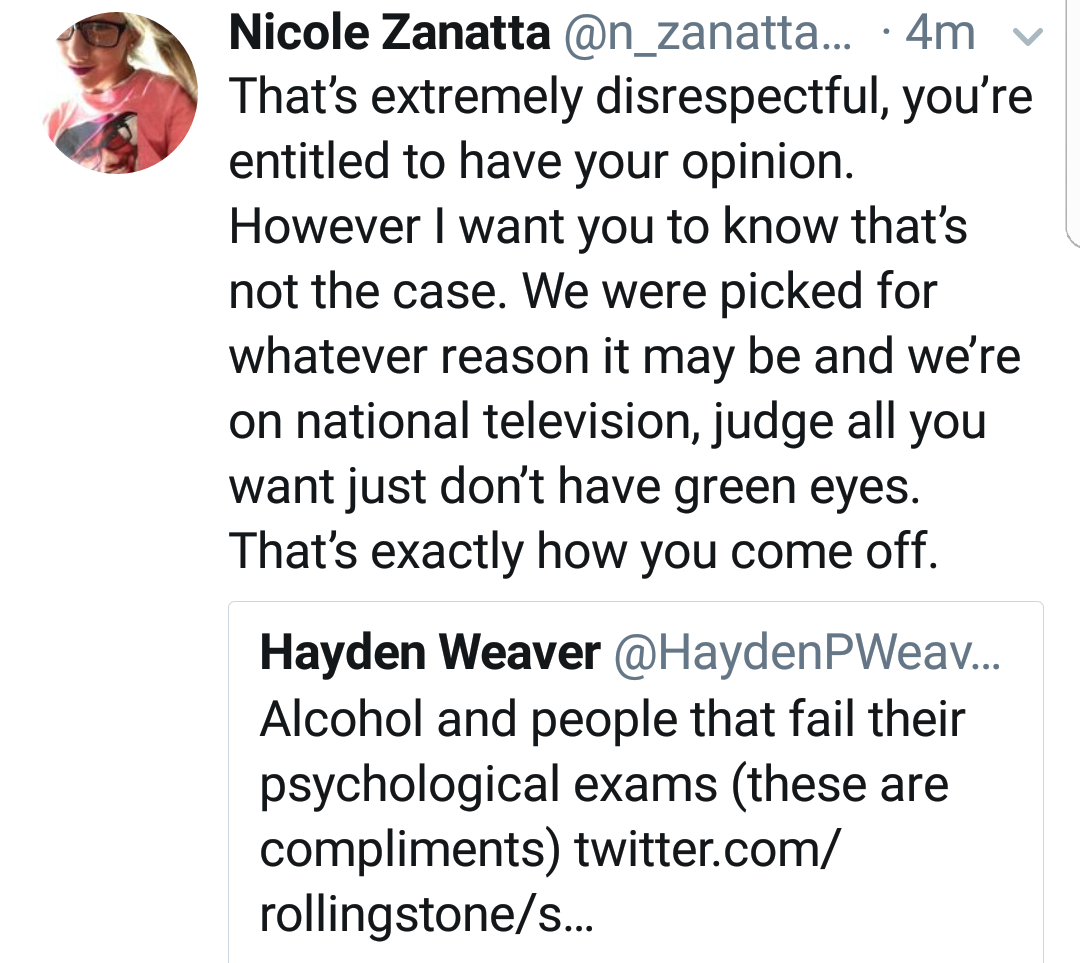
Task: Click the "We were picked for" sentence
Action: pos(729,291)
